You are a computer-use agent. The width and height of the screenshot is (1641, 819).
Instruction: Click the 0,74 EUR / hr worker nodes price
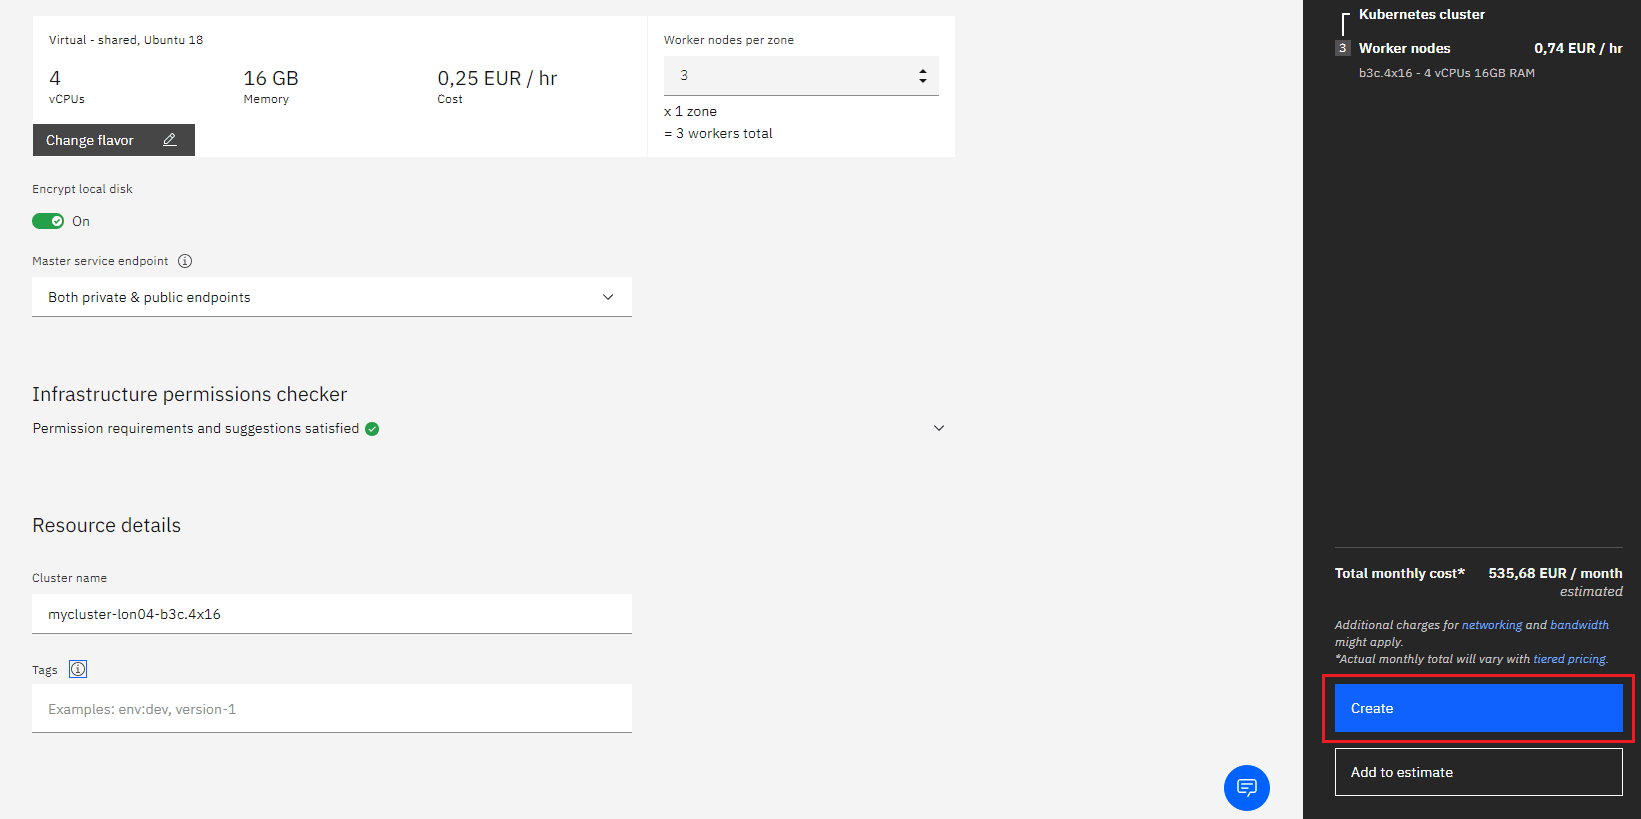(x=1578, y=48)
